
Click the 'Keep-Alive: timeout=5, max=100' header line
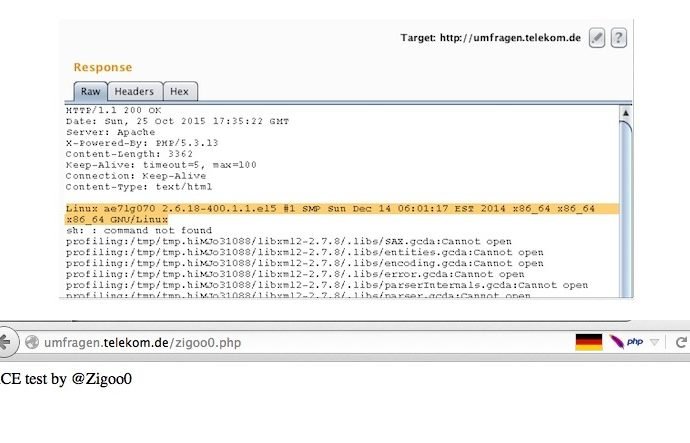coord(161,165)
